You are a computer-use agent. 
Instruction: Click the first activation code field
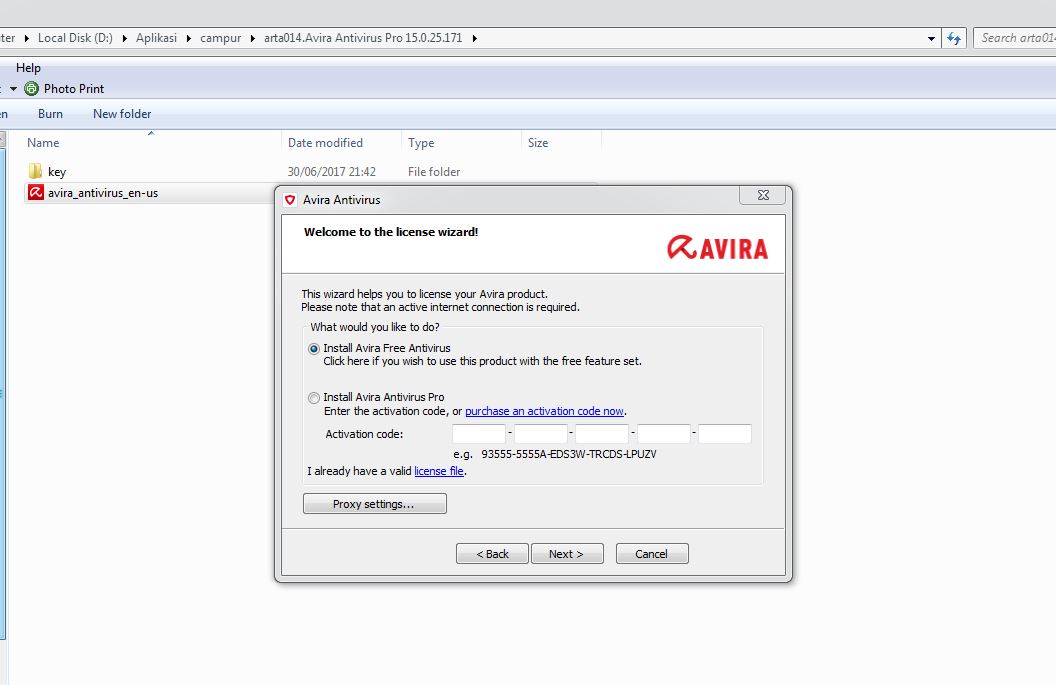tap(479, 434)
